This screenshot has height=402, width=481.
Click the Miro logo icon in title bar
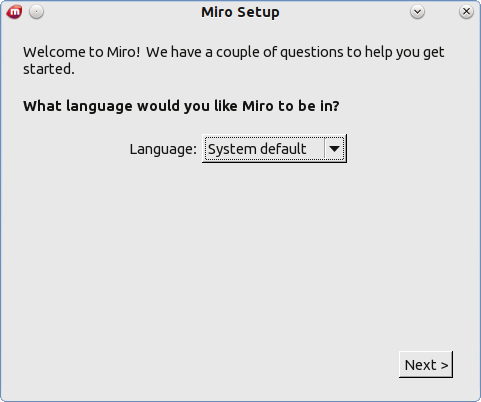(x=14, y=12)
